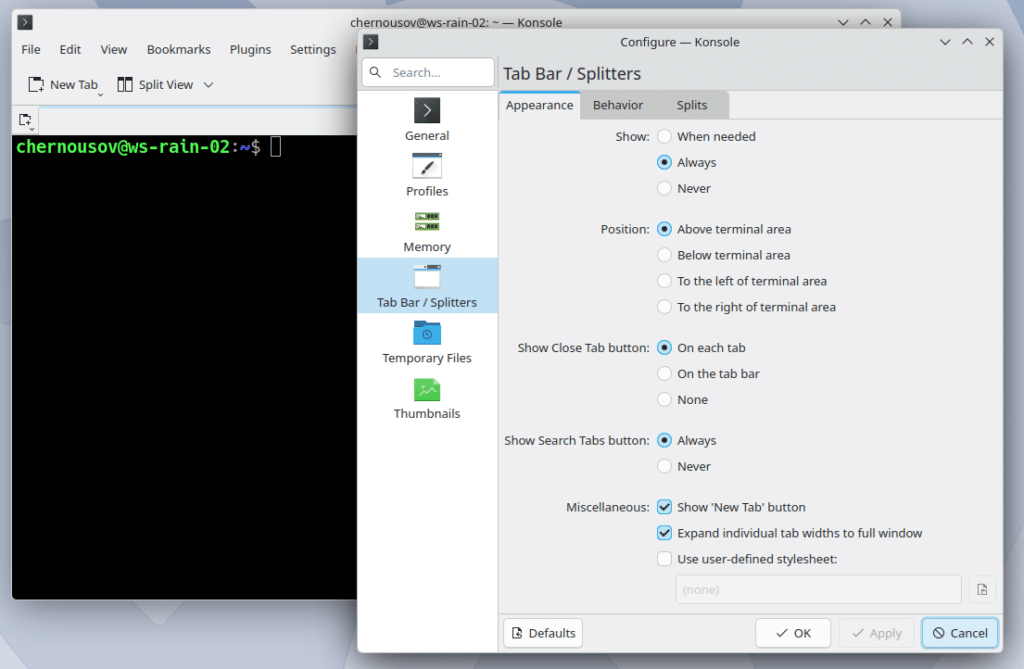Click the Defaults button
Image resolution: width=1024 pixels, height=669 pixels.
(543, 633)
